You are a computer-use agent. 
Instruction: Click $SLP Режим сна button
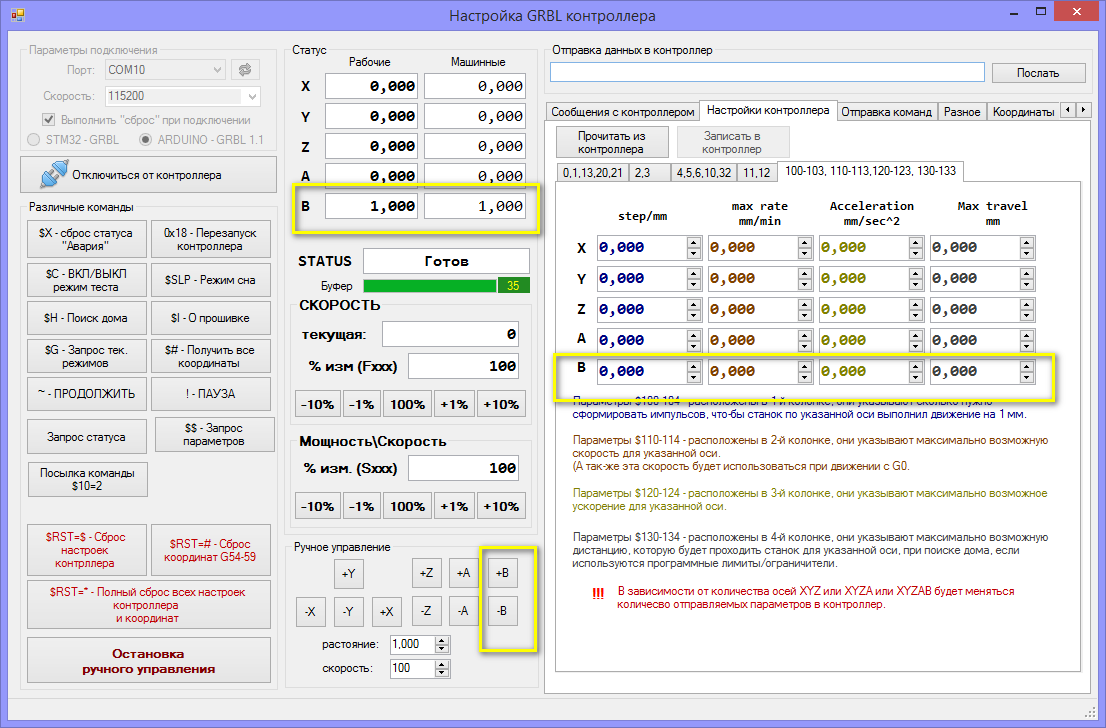pyautogui.click(x=210, y=280)
